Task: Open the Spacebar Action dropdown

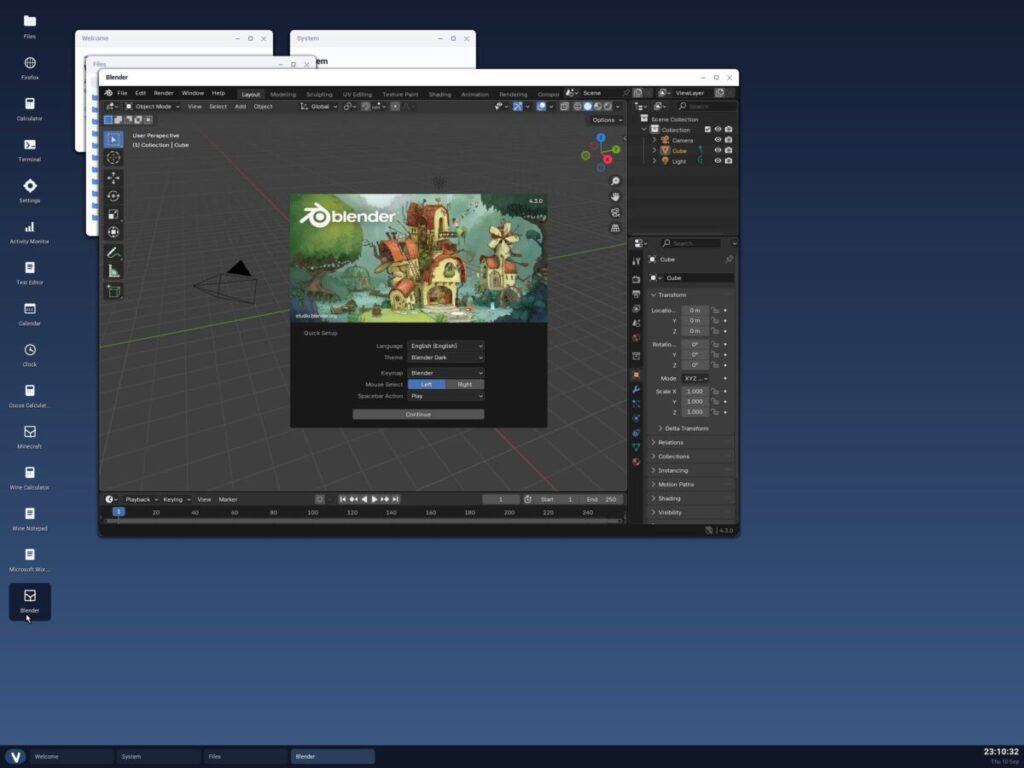Action: pos(445,396)
